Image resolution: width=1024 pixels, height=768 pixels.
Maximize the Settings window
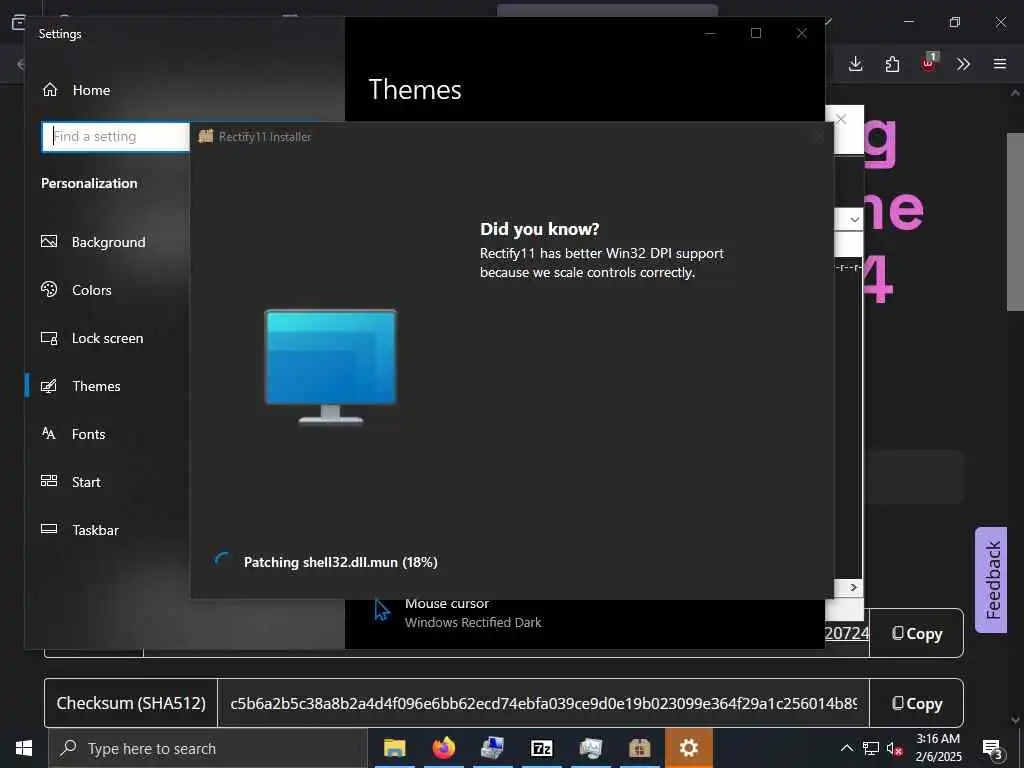coord(756,33)
